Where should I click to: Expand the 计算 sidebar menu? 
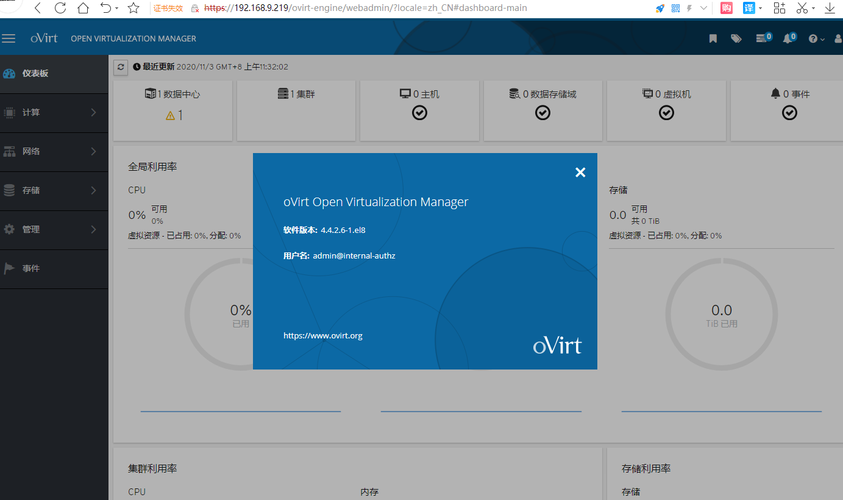(x=54, y=113)
